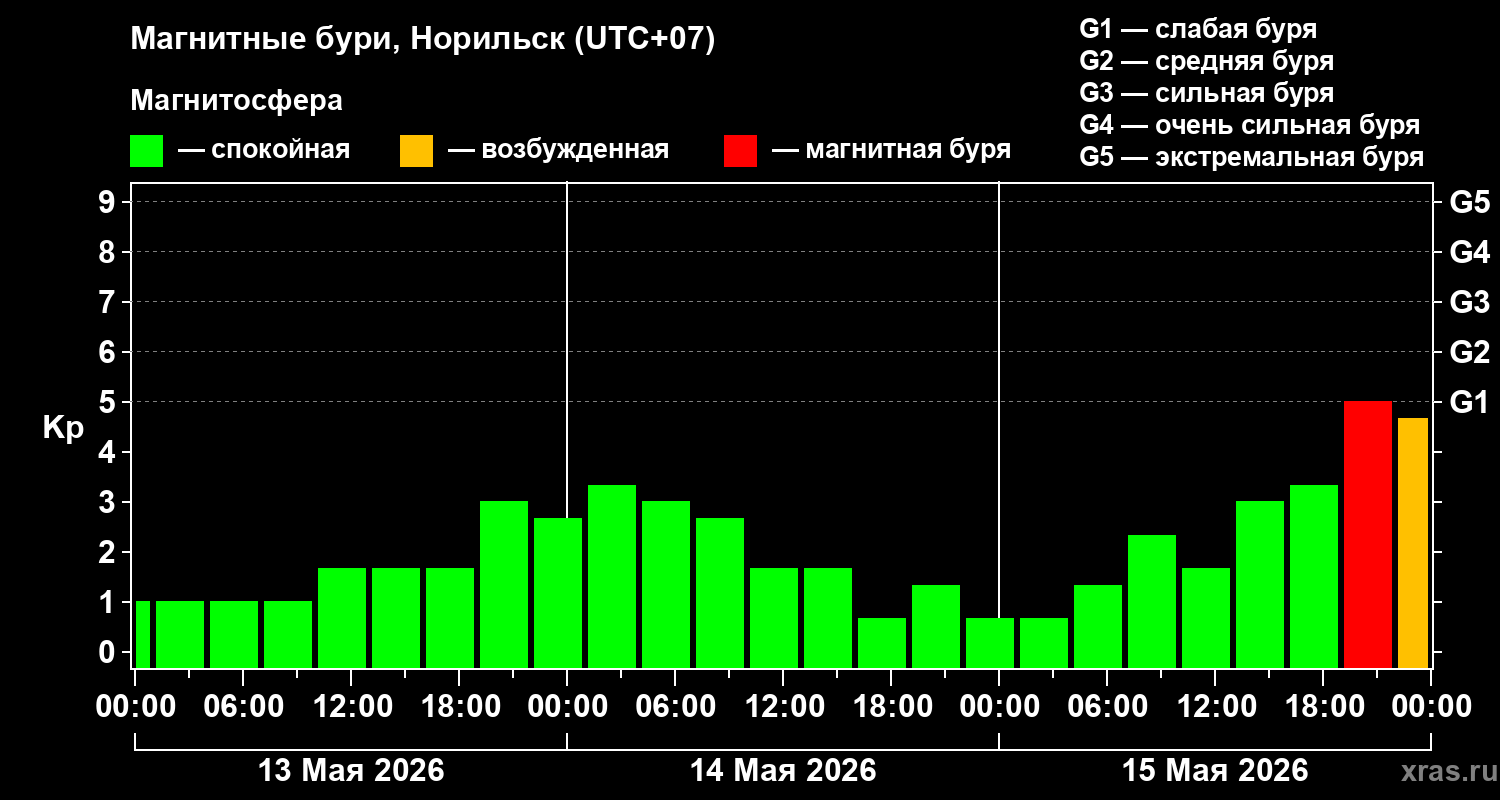Click the '13 Мая 2026' date label
The height and width of the screenshot is (800, 1500).
coord(351,771)
